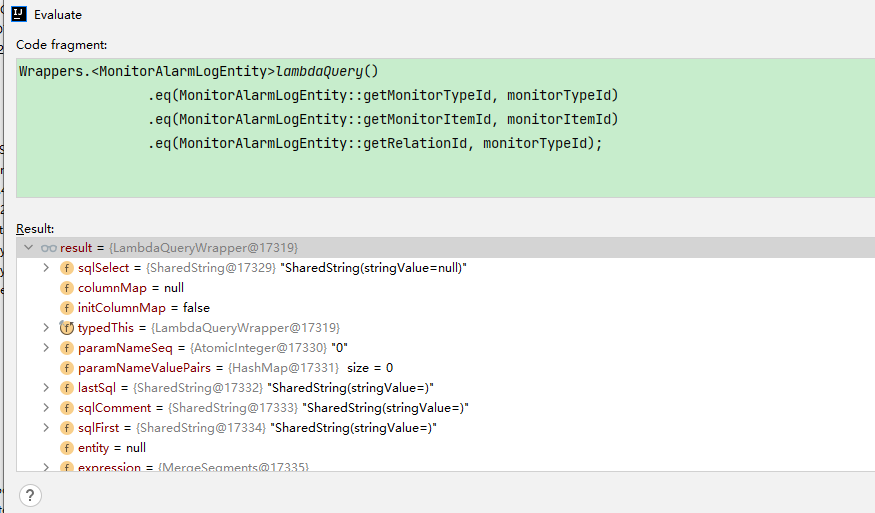875x513 pixels.
Task: Click the Code fragment label
Action: pos(61,45)
